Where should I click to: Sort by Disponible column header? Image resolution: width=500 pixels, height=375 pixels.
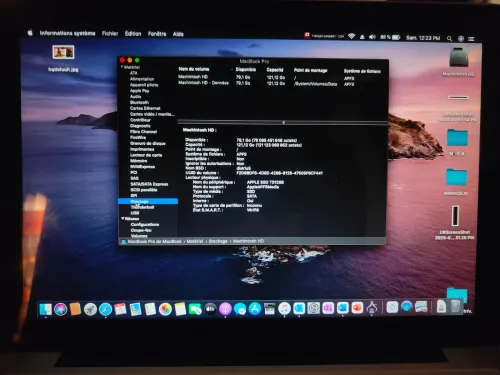[246, 69]
